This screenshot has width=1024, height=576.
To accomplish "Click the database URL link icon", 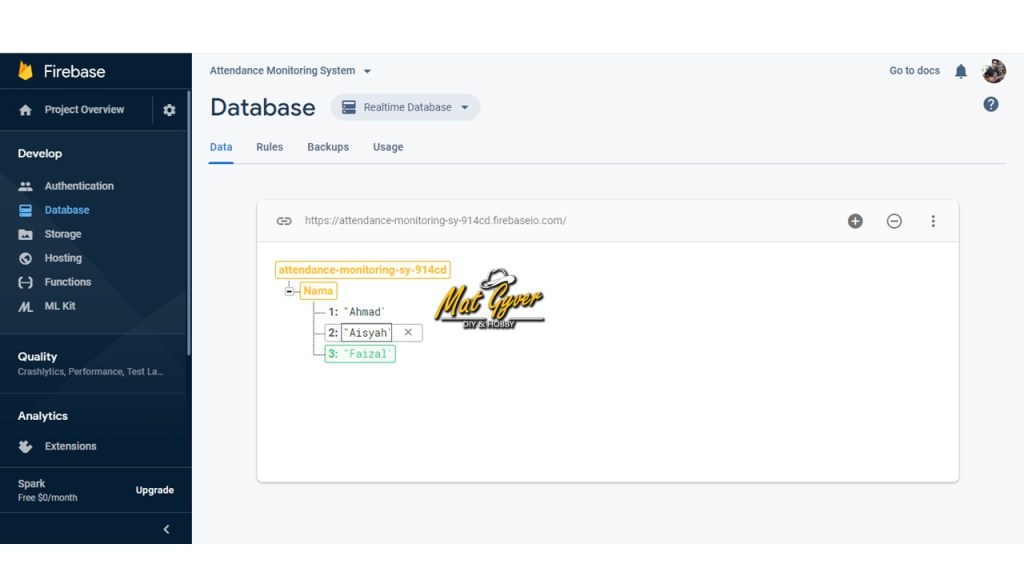I will point(284,221).
